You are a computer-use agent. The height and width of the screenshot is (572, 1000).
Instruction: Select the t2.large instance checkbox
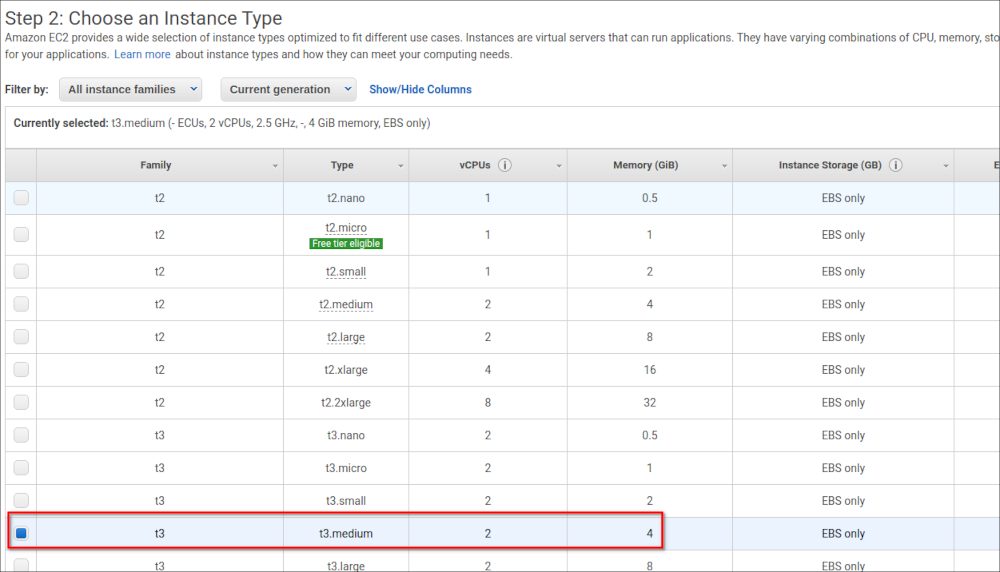(21, 337)
